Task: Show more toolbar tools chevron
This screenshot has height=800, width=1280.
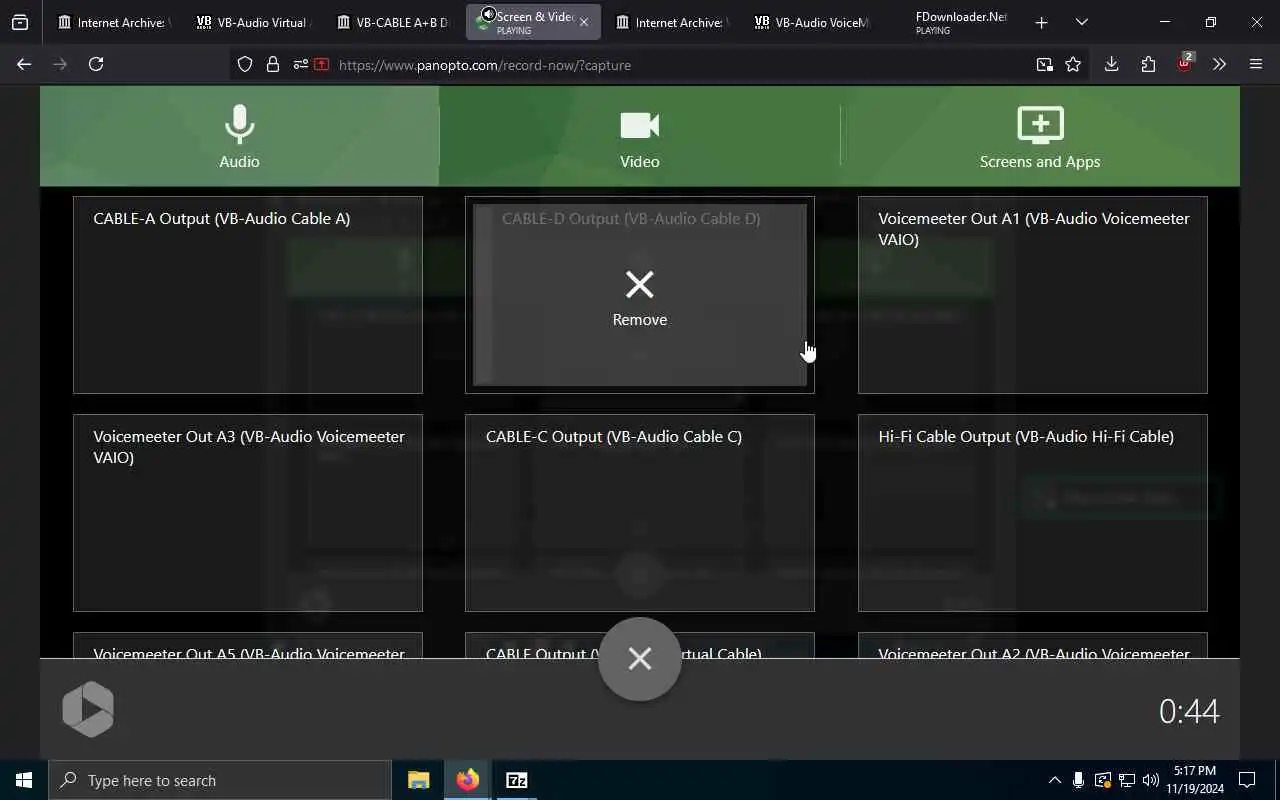Action: coord(1219,64)
